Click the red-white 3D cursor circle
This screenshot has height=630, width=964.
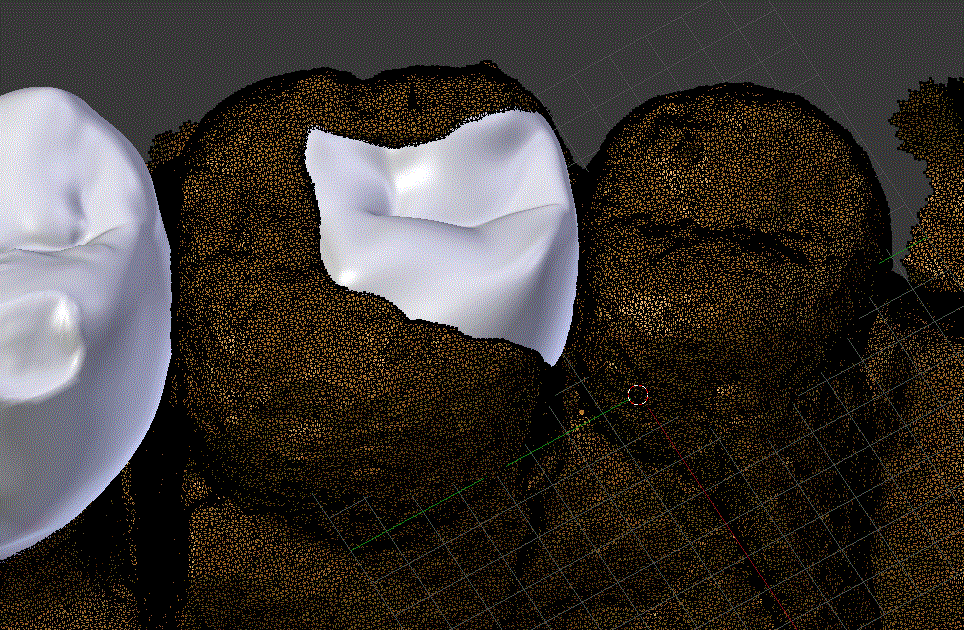[638, 394]
